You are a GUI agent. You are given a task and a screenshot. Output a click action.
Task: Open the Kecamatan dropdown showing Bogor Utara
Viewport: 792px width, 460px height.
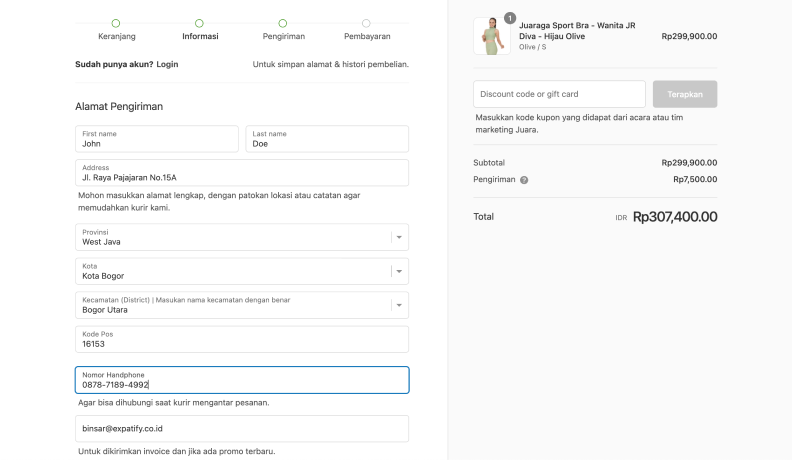(x=242, y=305)
